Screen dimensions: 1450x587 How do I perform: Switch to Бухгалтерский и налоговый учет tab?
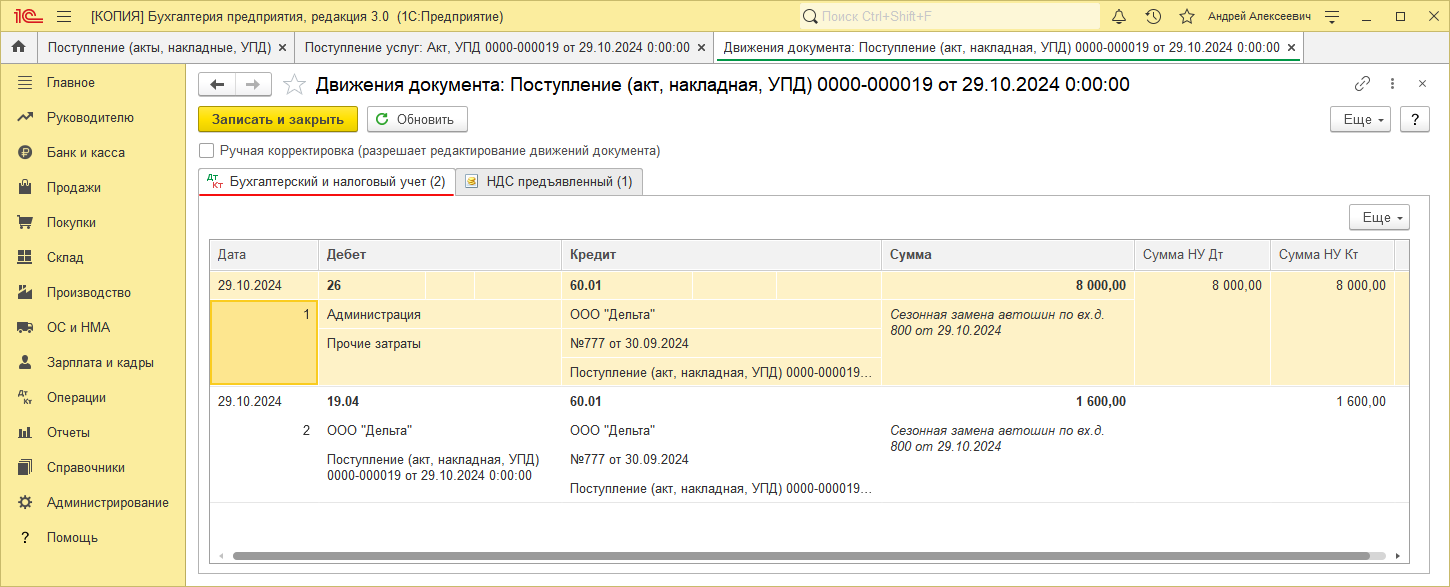click(x=326, y=182)
